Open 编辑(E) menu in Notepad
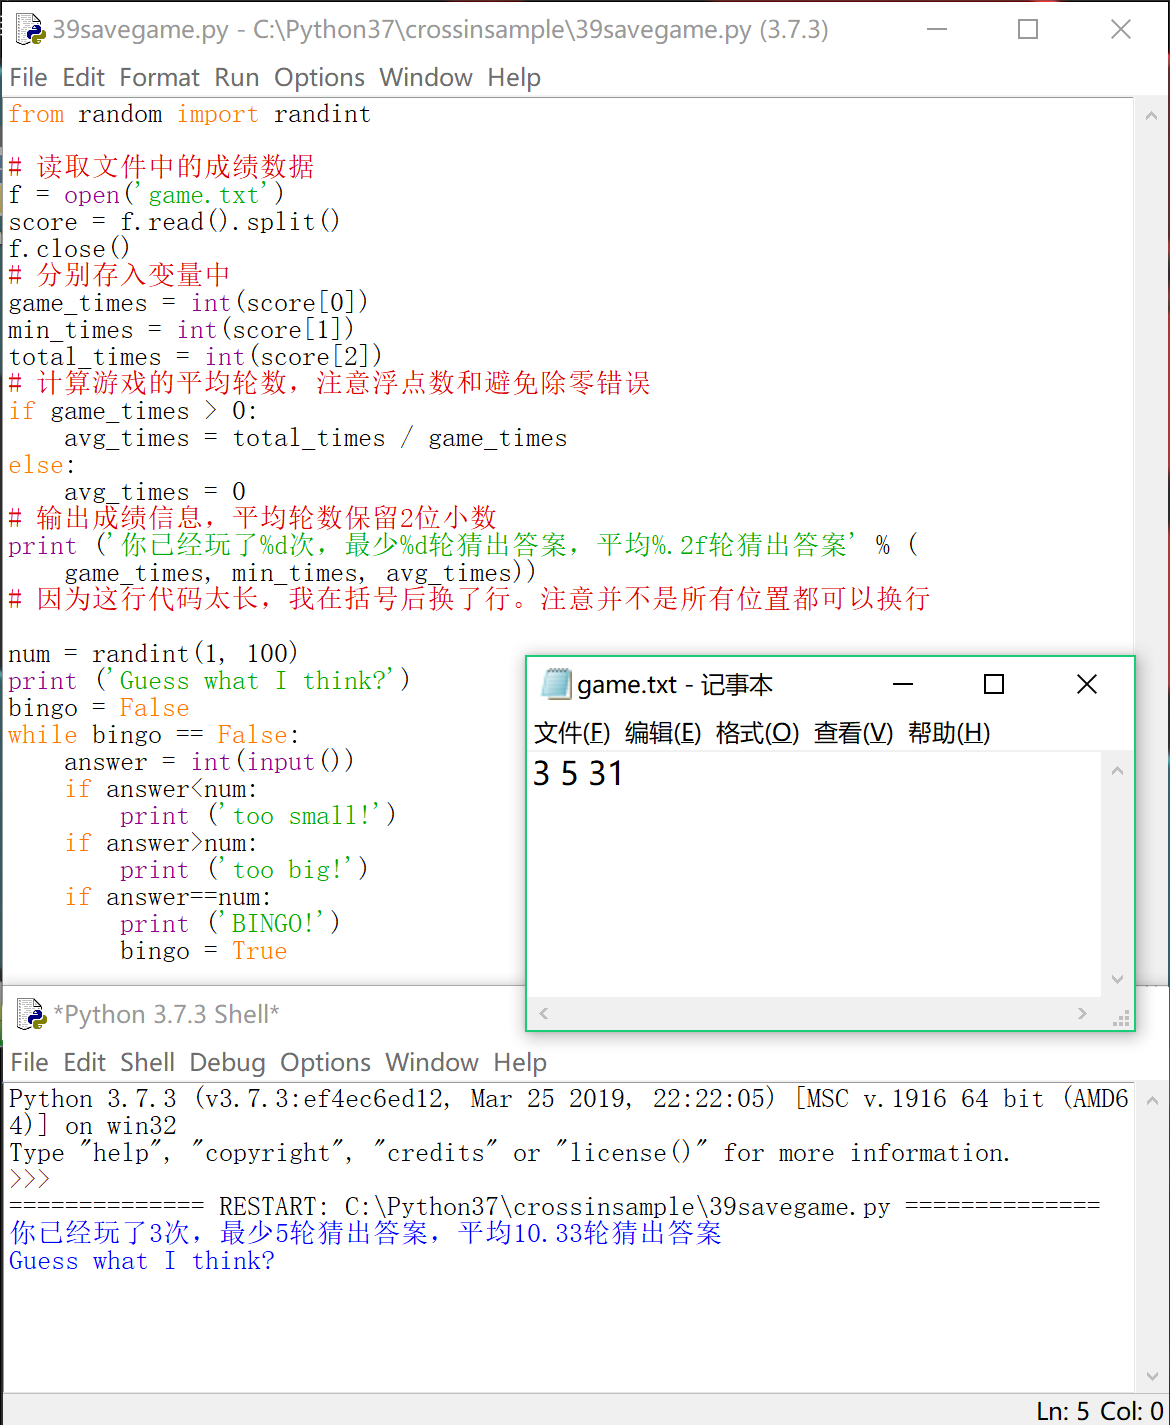Image resolution: width=1170 pixels, height=1425 pixels. [x=663, y=733]
